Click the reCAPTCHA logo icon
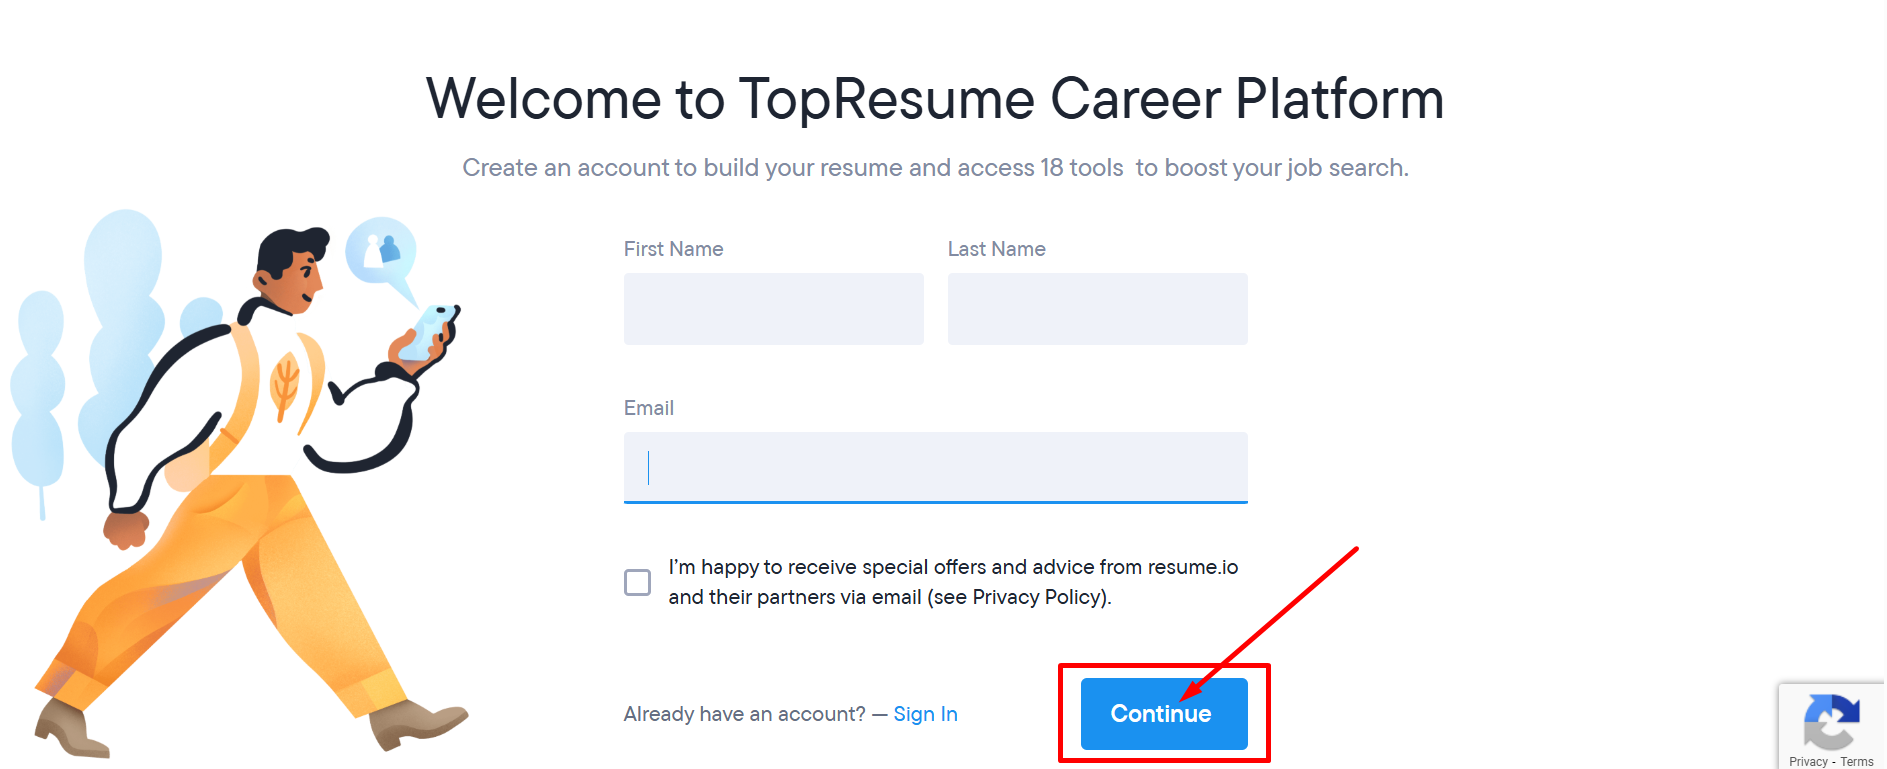 (x=1830, y=722)
